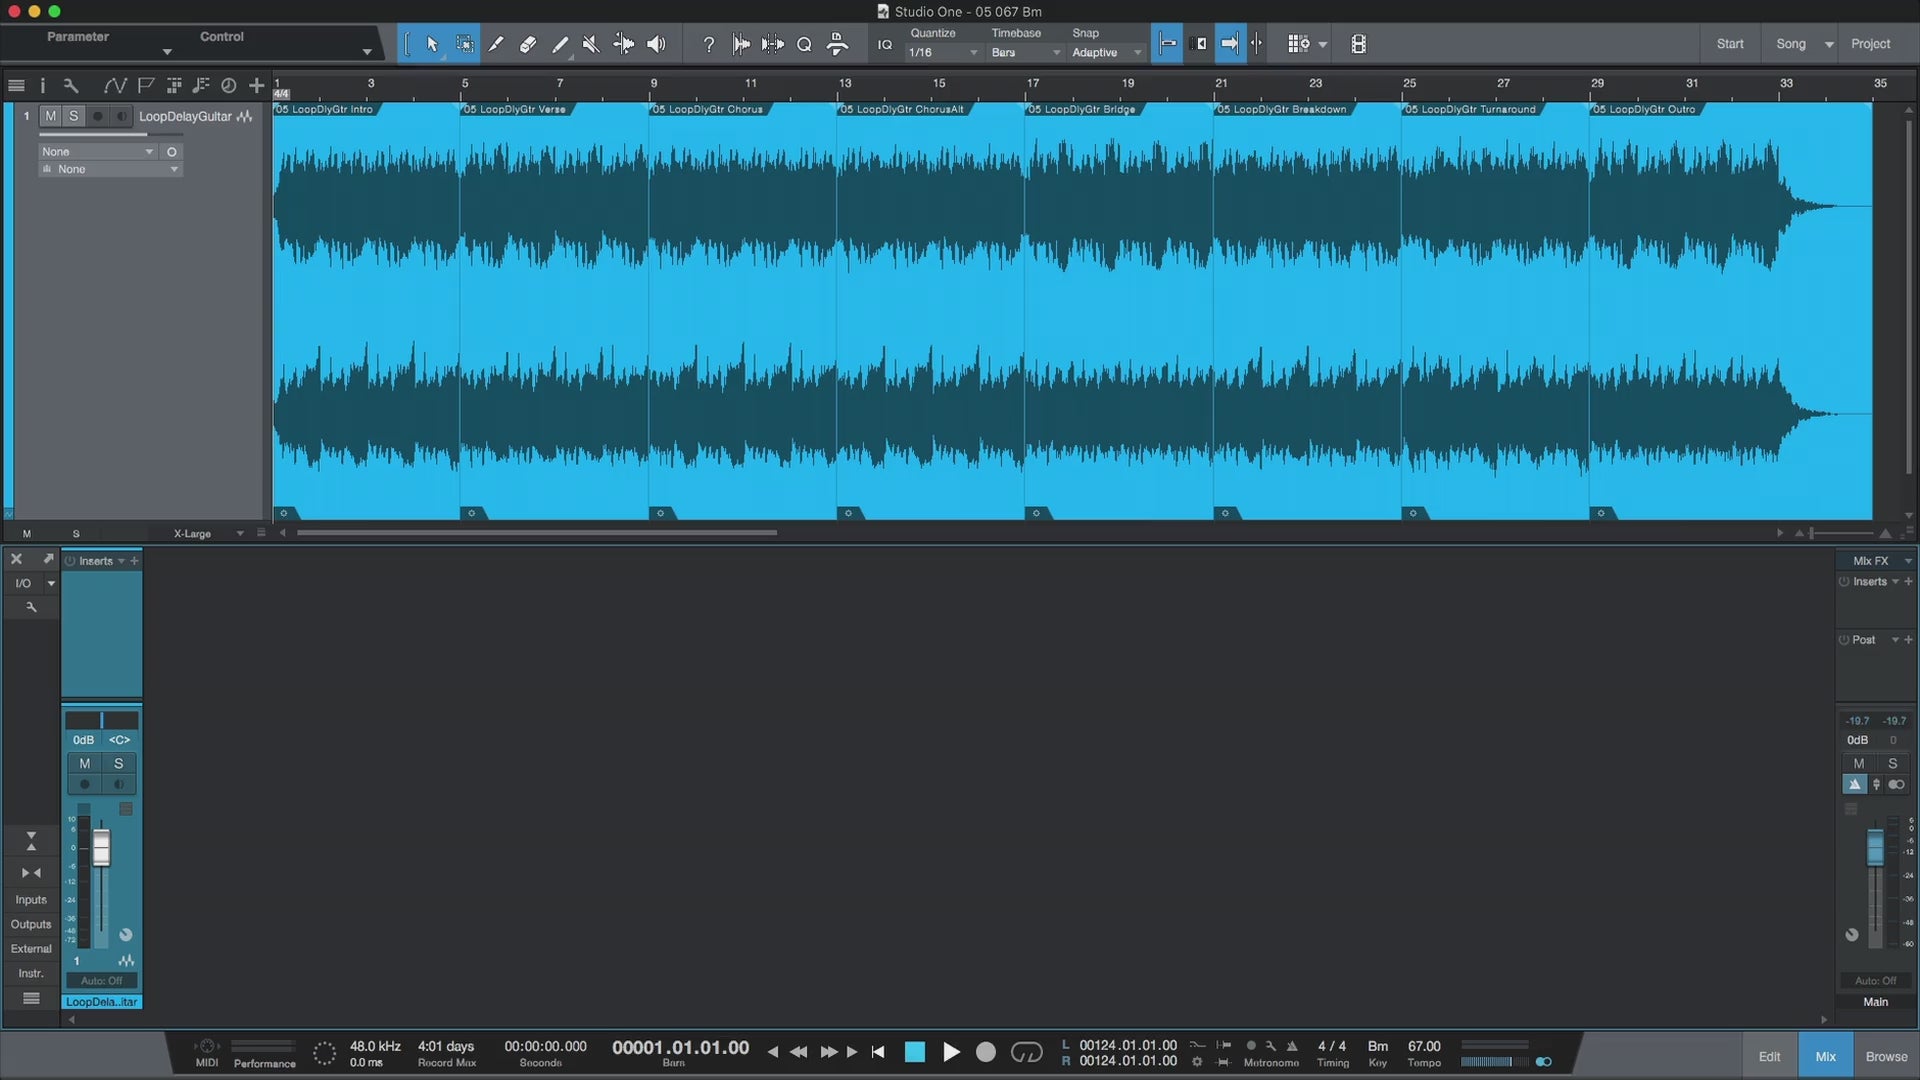Image resolution: width=1920 pixels, height=1080 pixels.
Task: Select the Arrow tool
Action: [432, 44]
